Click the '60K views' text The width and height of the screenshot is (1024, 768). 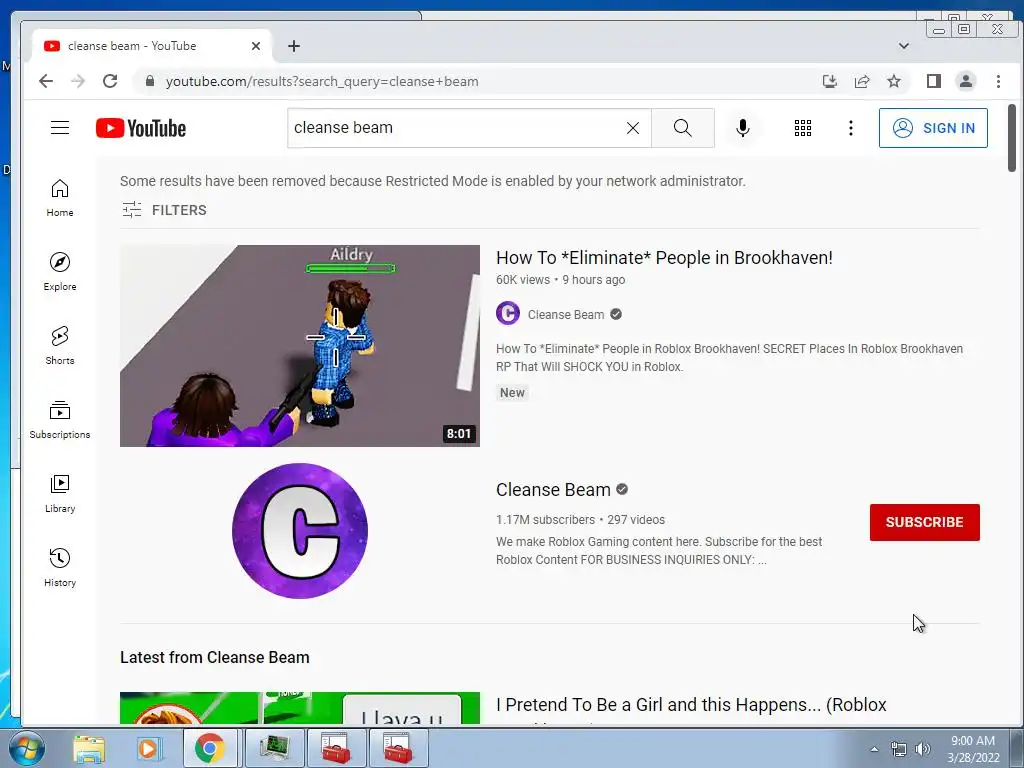pos(522,280)
